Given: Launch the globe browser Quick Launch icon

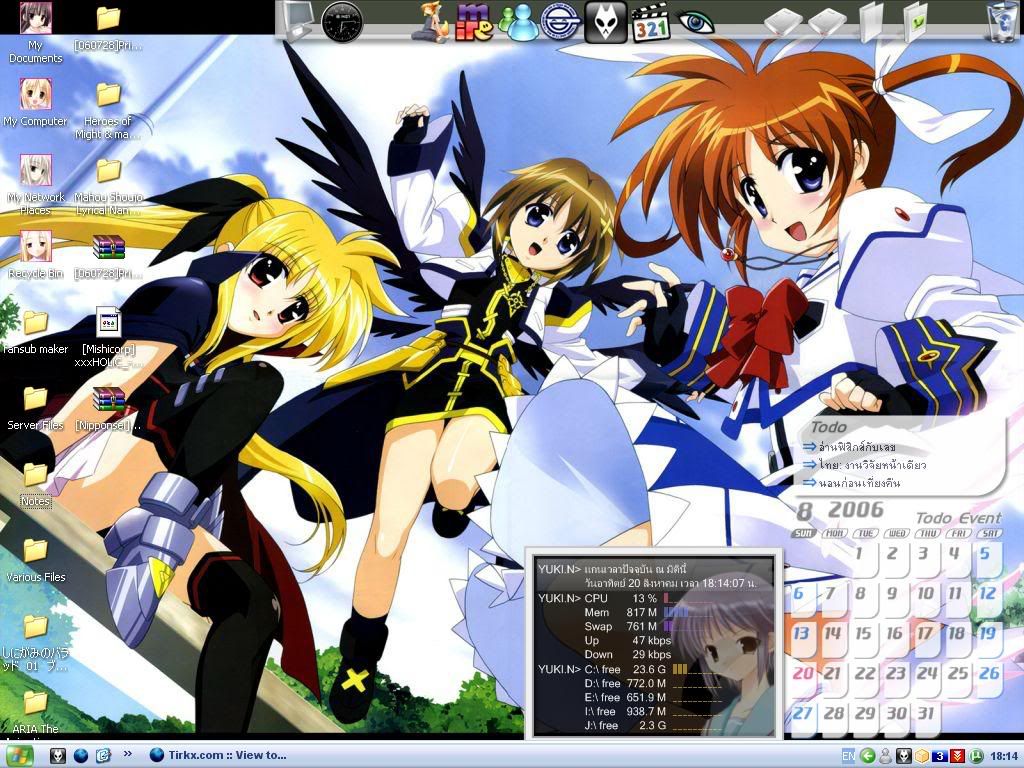Looking at the screenshot, I should tap(81, 756).
